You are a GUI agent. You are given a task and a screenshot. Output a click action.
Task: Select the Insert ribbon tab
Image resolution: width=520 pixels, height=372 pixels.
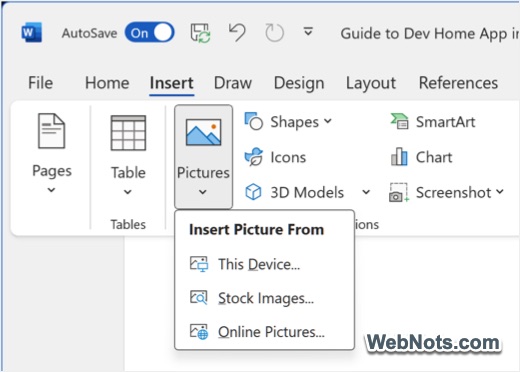pyautogui.click(x=171, y=83)
